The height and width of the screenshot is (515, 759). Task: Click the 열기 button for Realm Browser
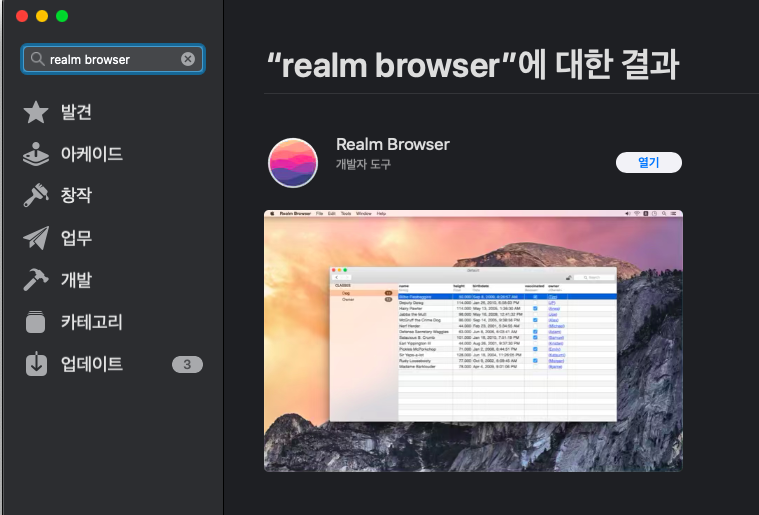pos(649,163)
